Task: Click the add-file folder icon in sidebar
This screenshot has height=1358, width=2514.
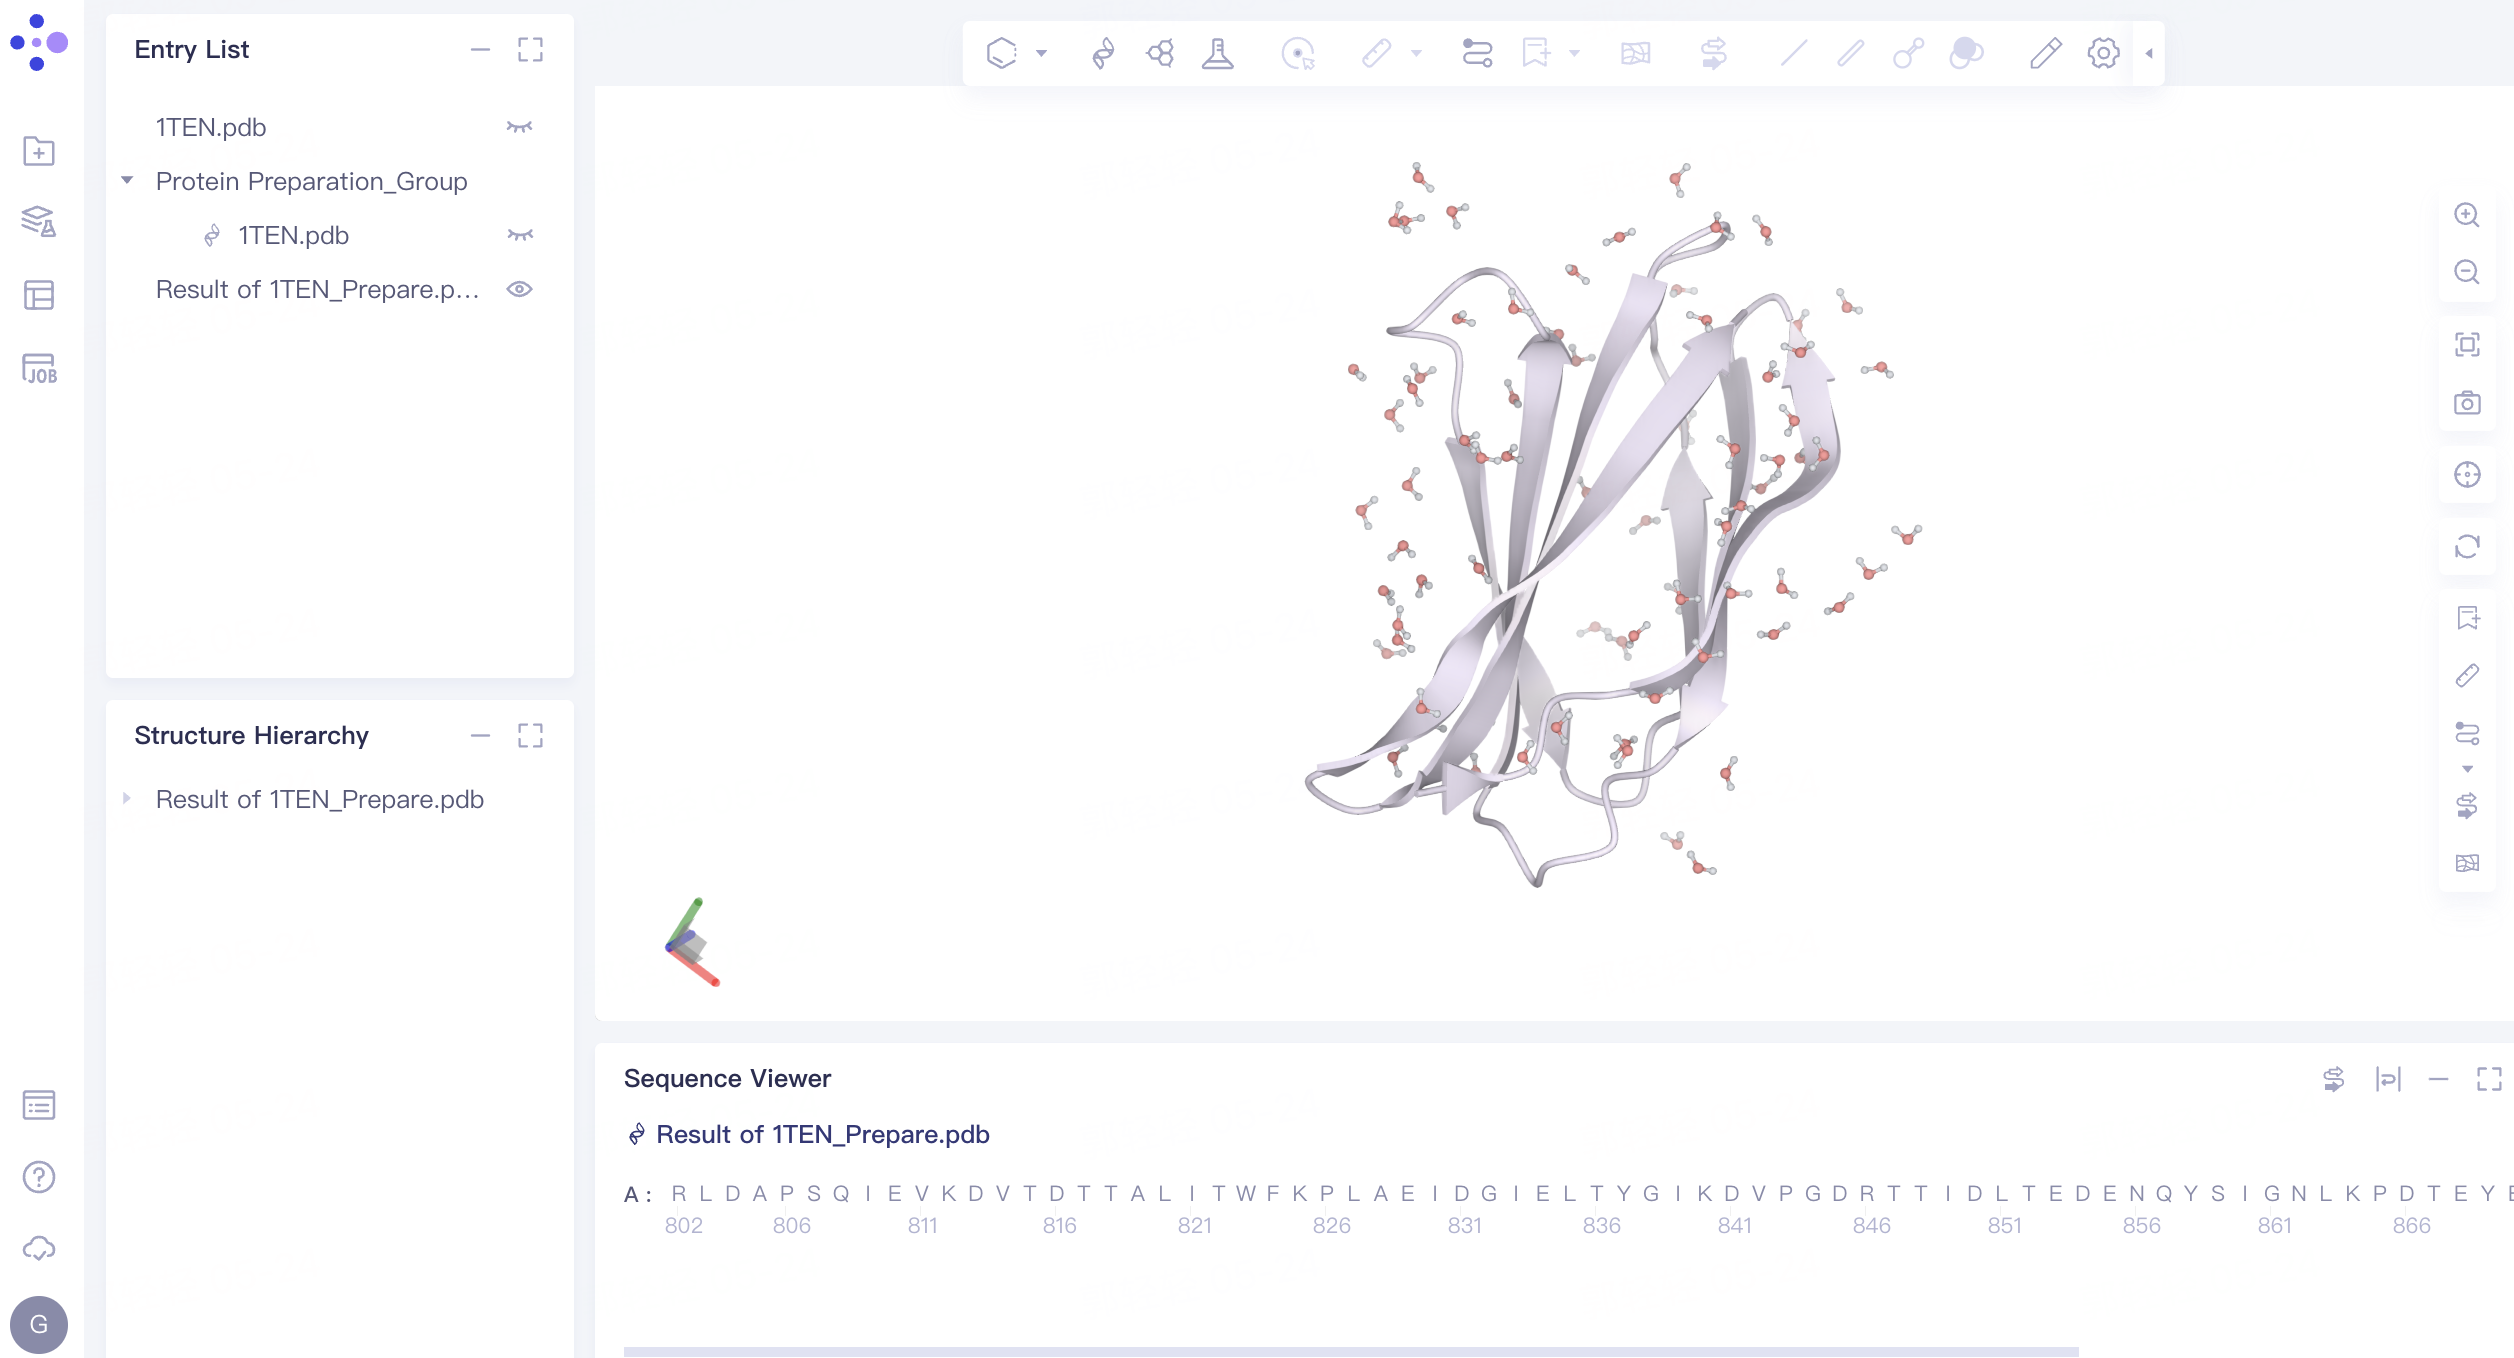Action: (x=39, y=151)
